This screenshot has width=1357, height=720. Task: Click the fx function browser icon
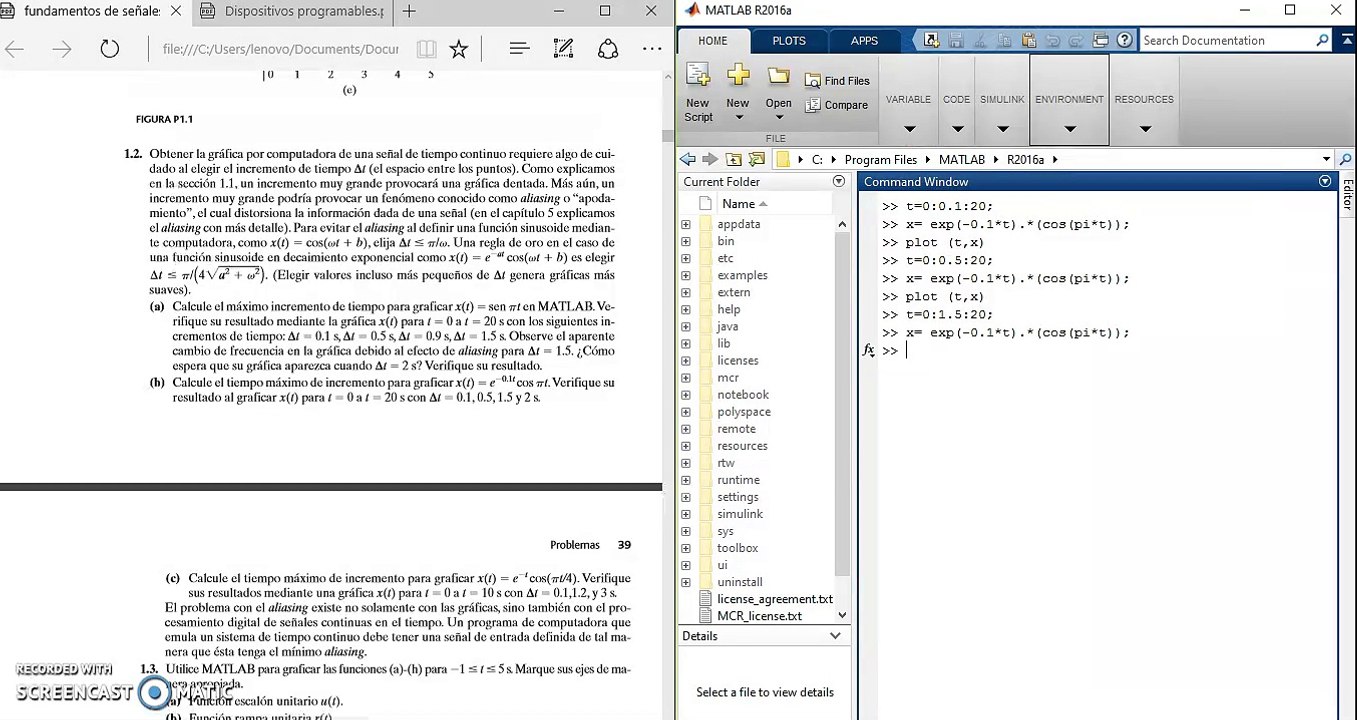[x=868, y=350]
